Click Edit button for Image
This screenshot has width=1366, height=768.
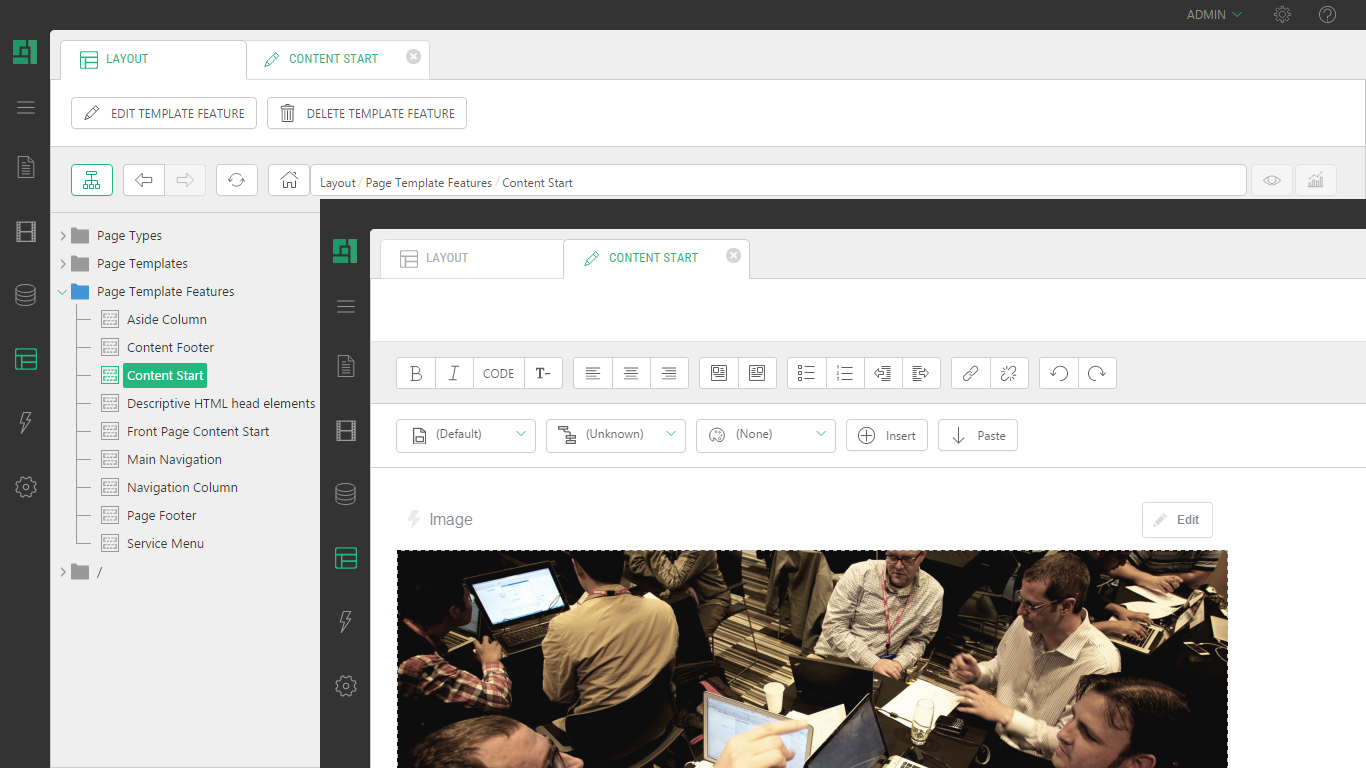[x=1177, y=520]
